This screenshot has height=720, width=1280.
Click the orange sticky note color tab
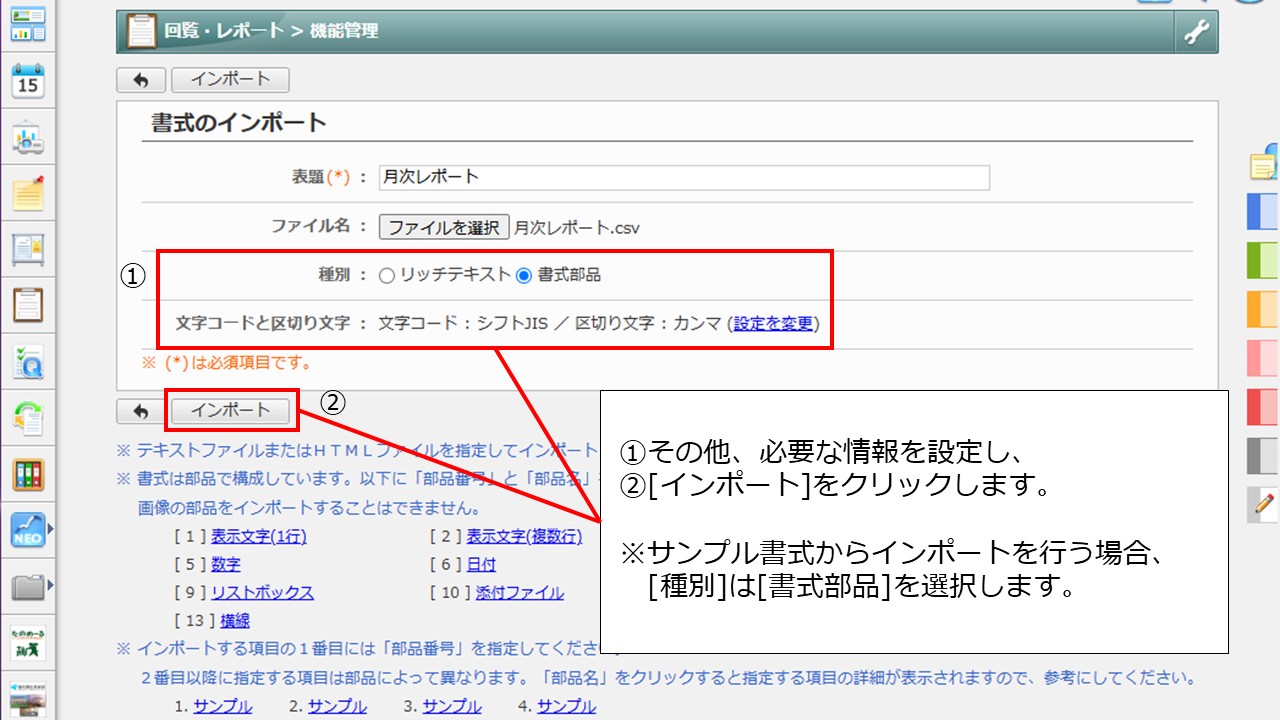tap(1262, 309)
